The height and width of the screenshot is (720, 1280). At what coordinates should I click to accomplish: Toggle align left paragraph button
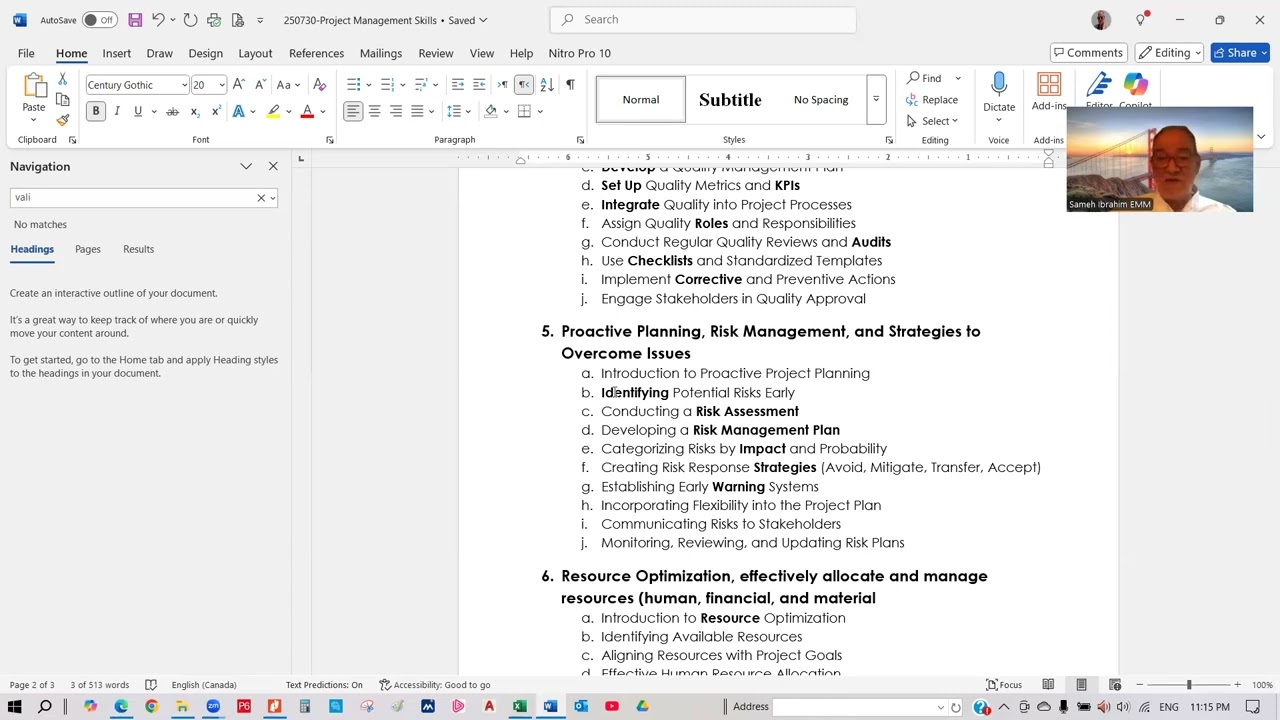[x=353, y=111]
